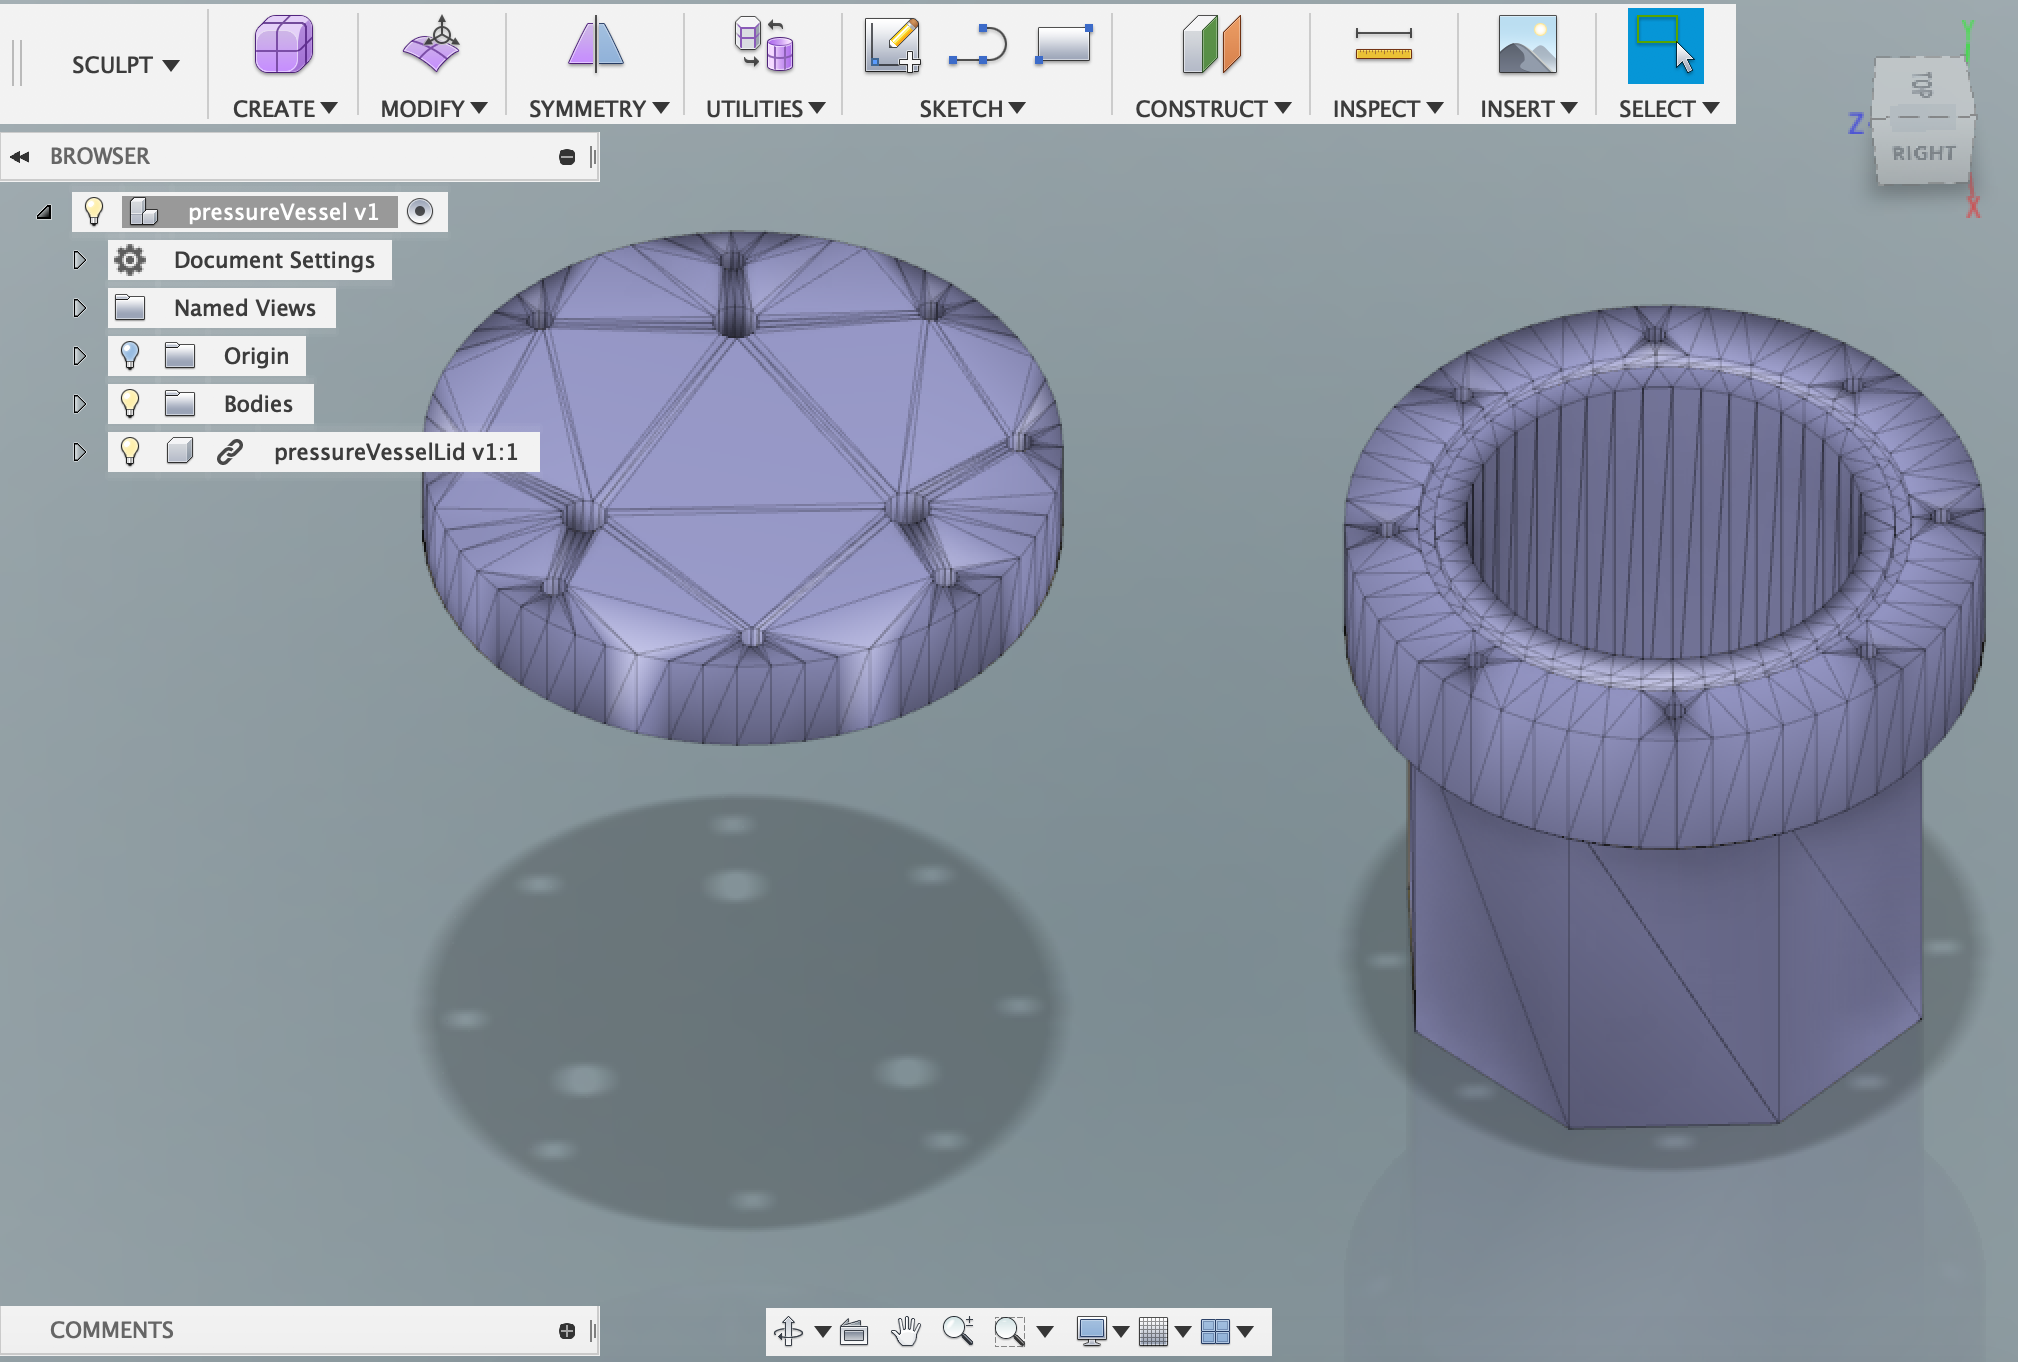Click the Named Views menu item
The width and height of the screenshot is (2018, 1362).
point(243,306)
